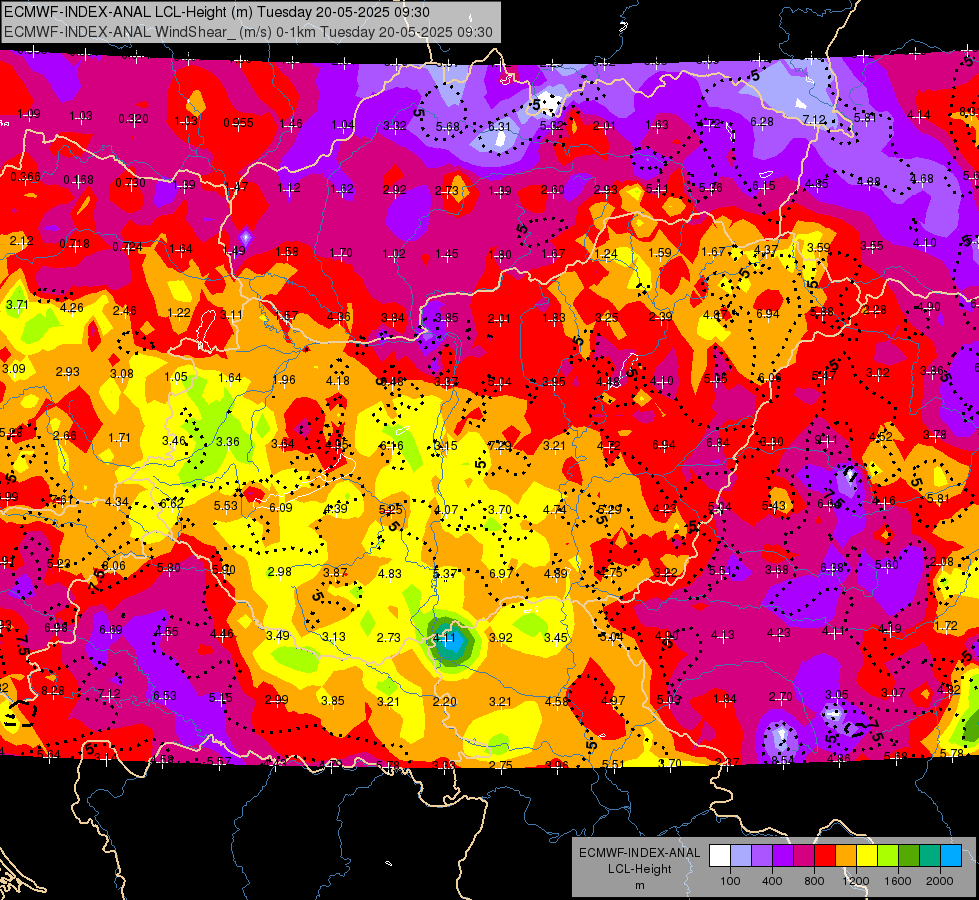Click the yellow legend swatch
979x900 pixels.
867,856
